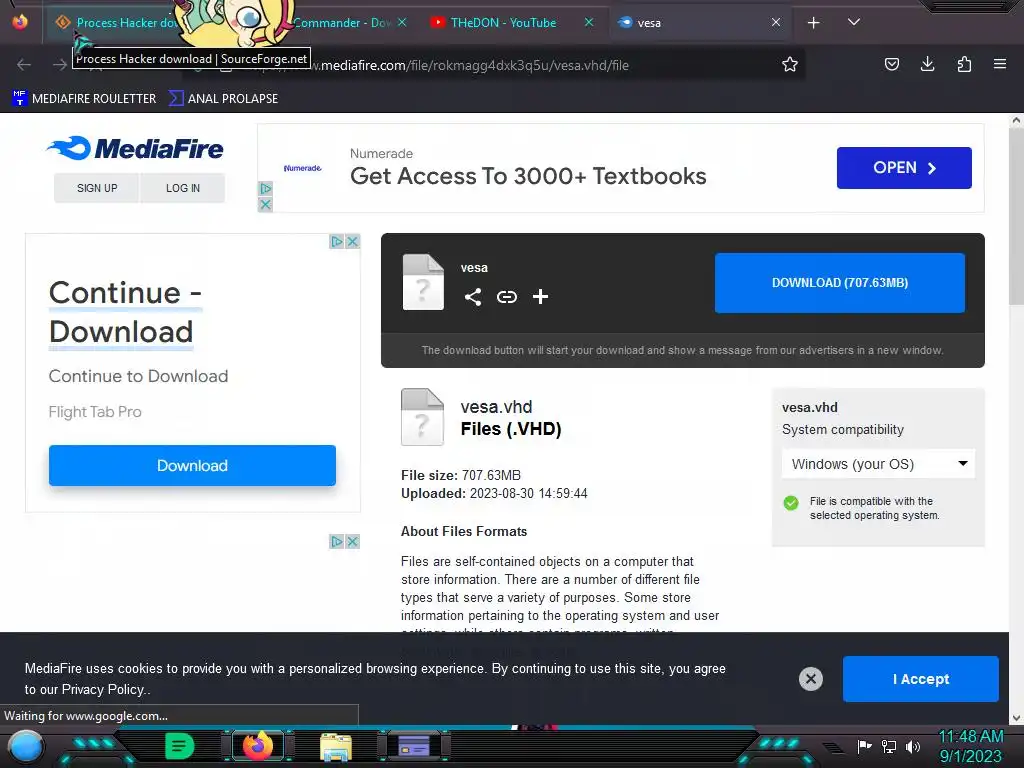1024x768 pixels.
Task: Click the plus icon to save to account
Action: point(540,297)
